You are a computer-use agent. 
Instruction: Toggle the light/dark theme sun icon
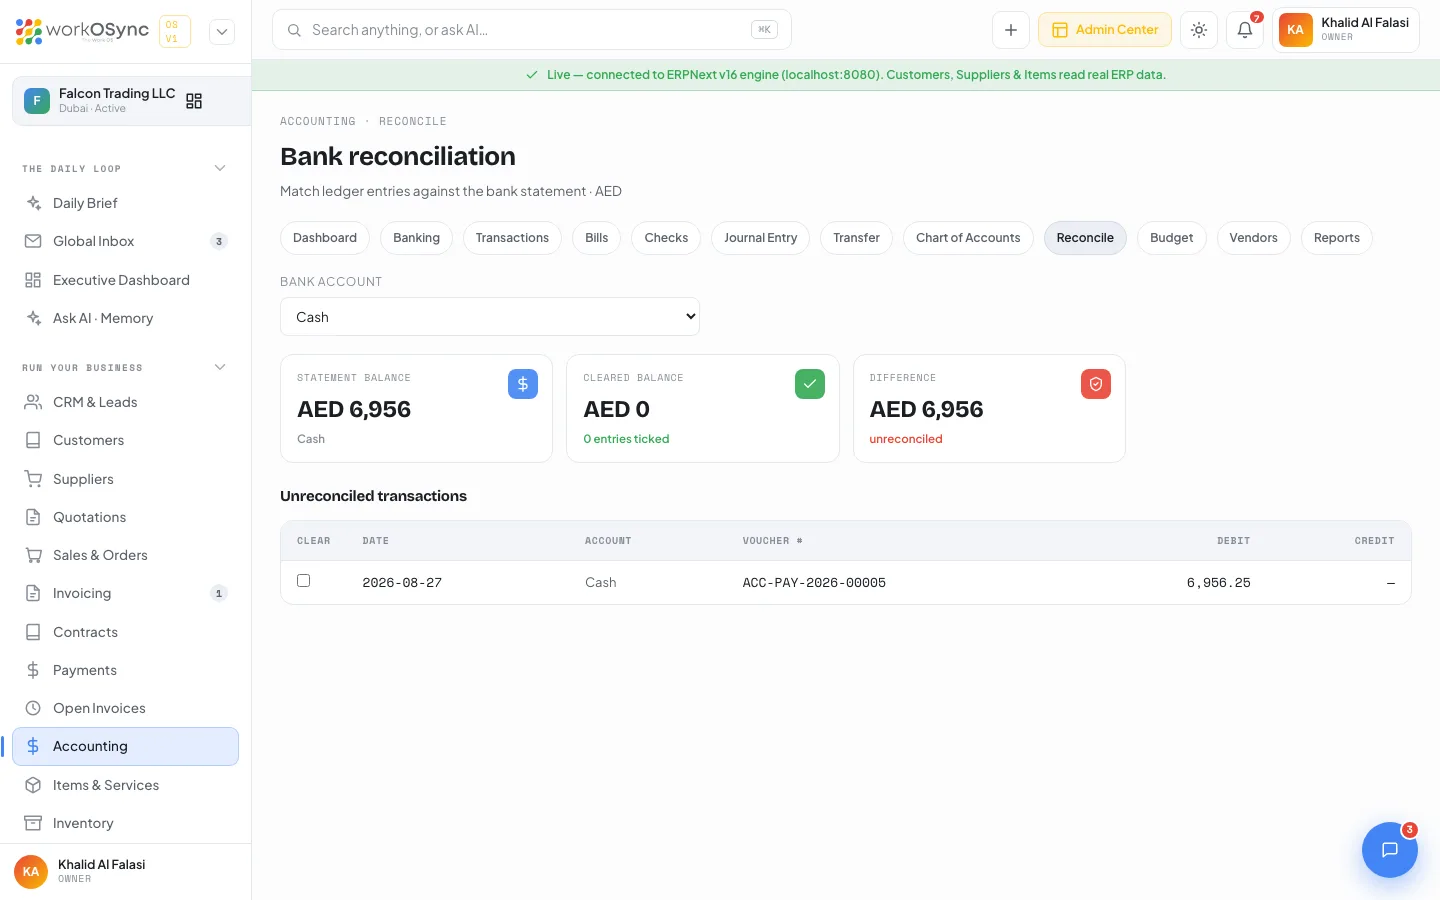1199,30
